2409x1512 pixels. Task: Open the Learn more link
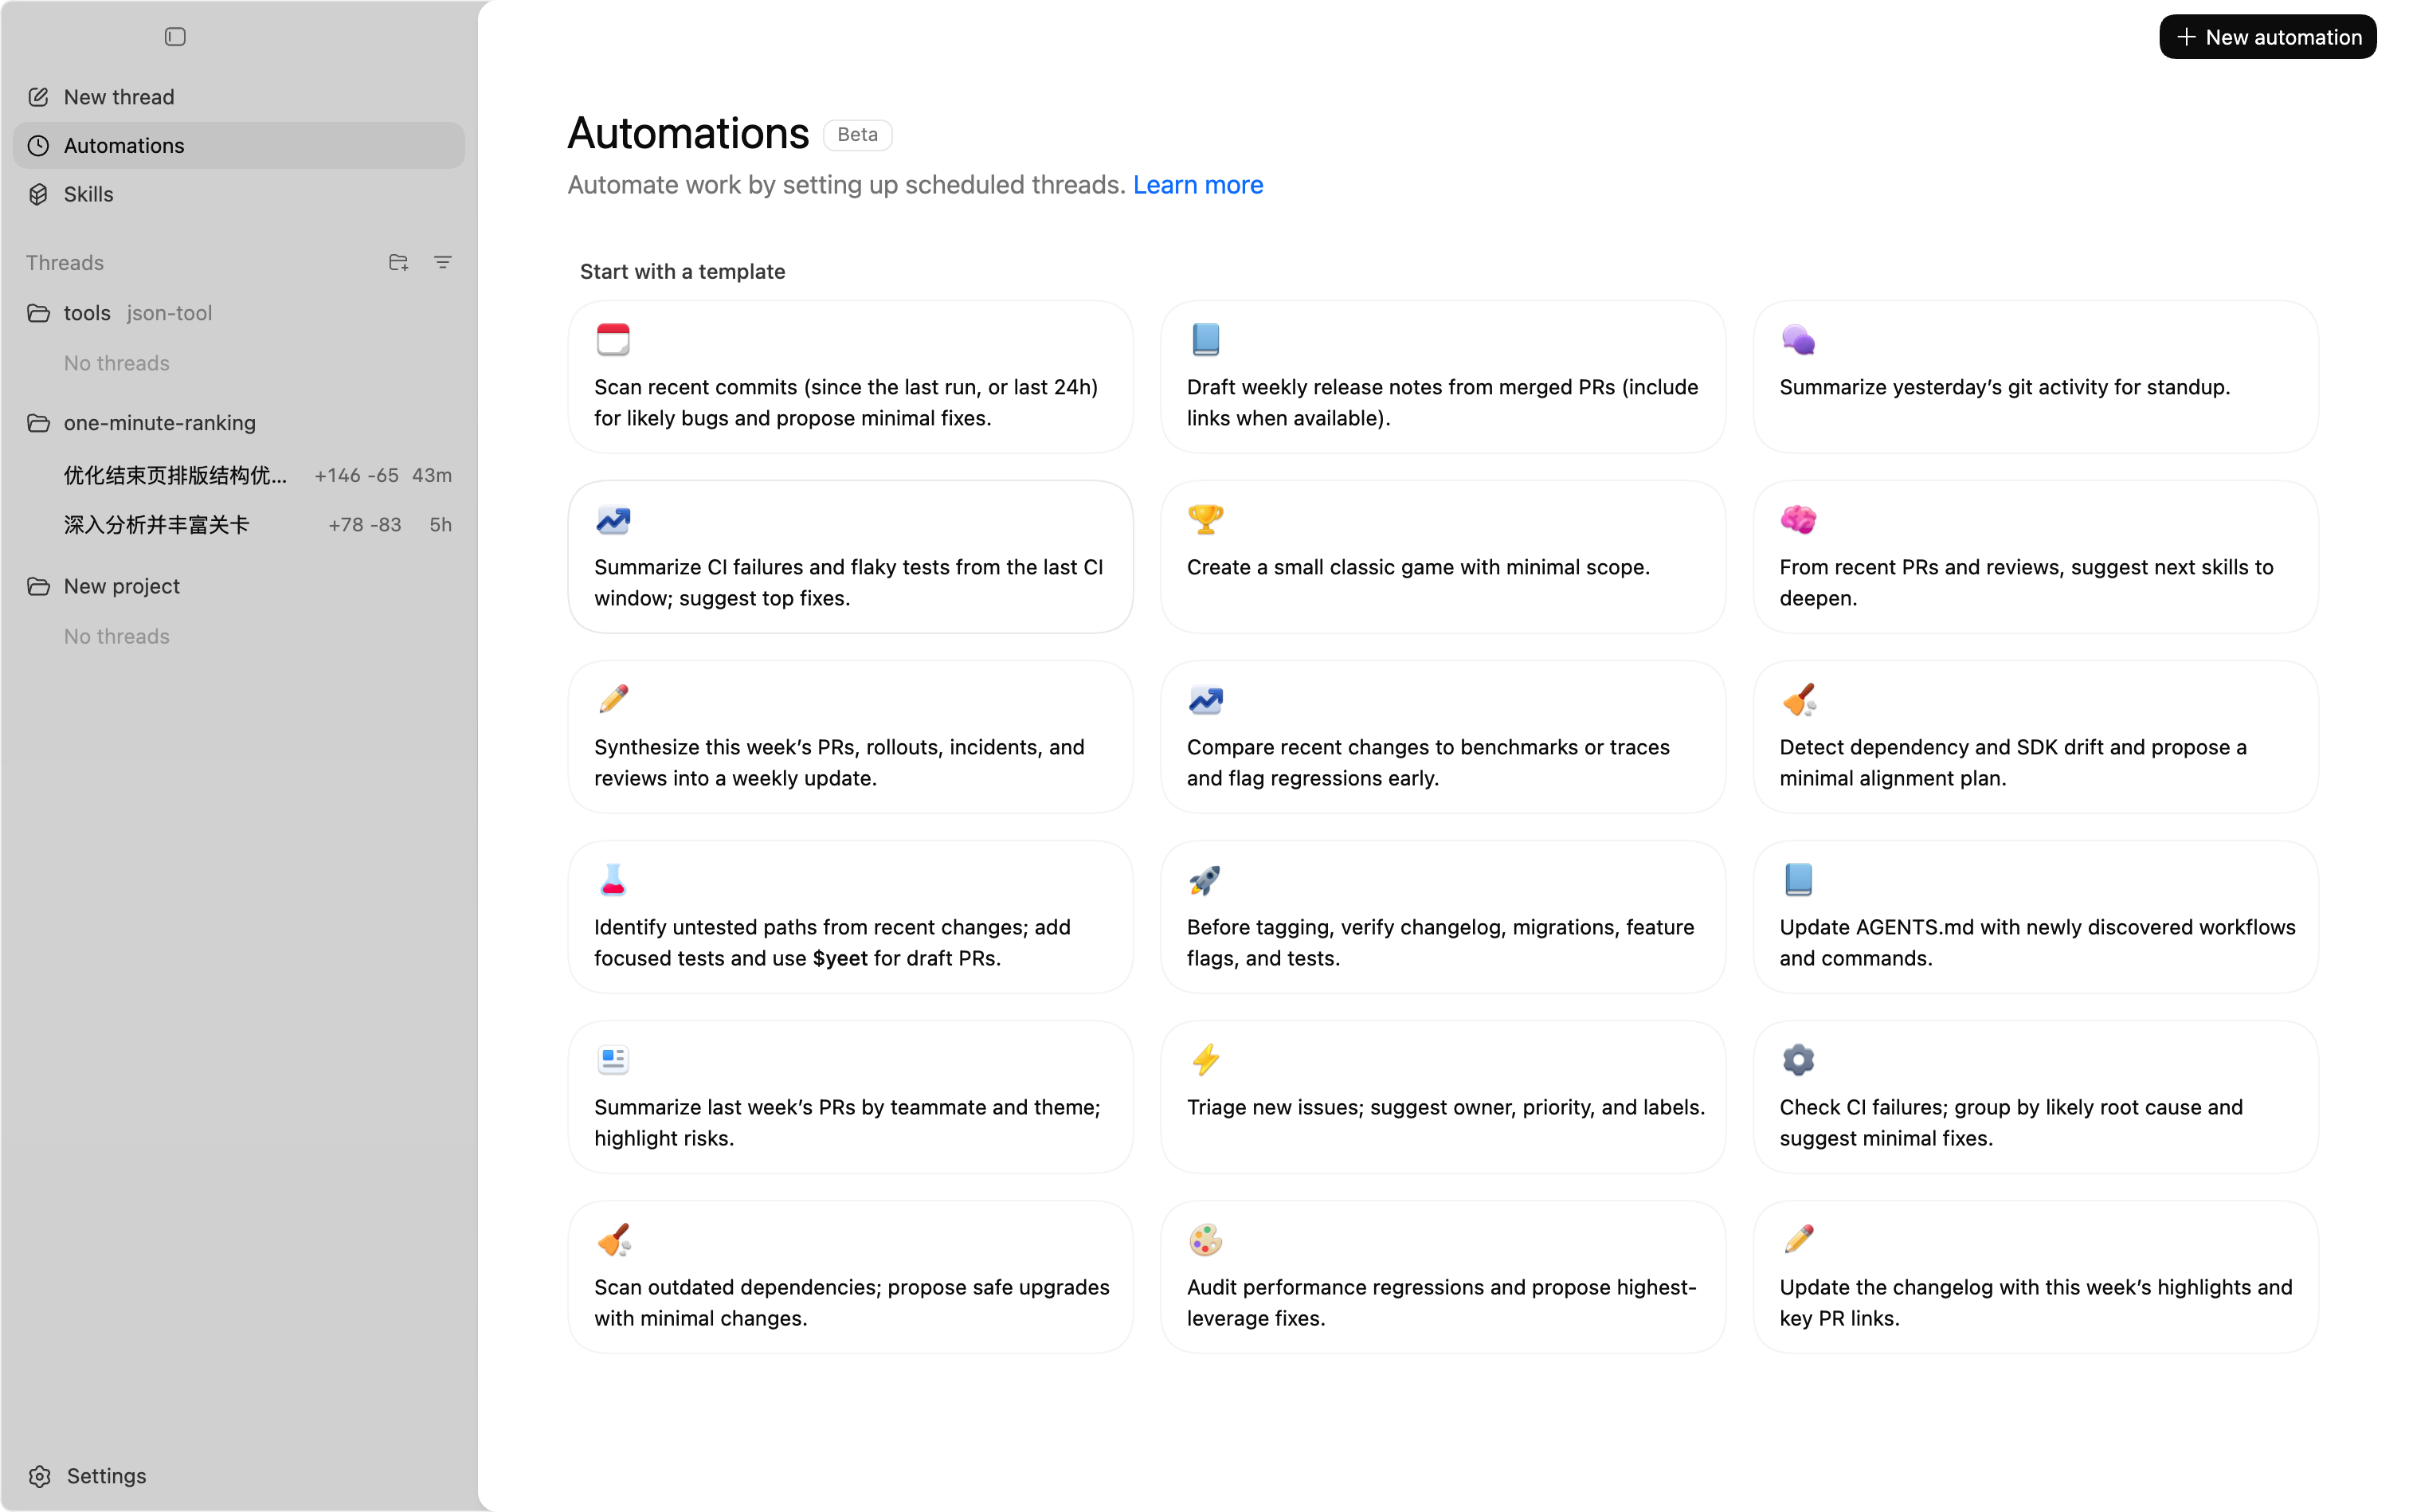tap(1197, 185)
